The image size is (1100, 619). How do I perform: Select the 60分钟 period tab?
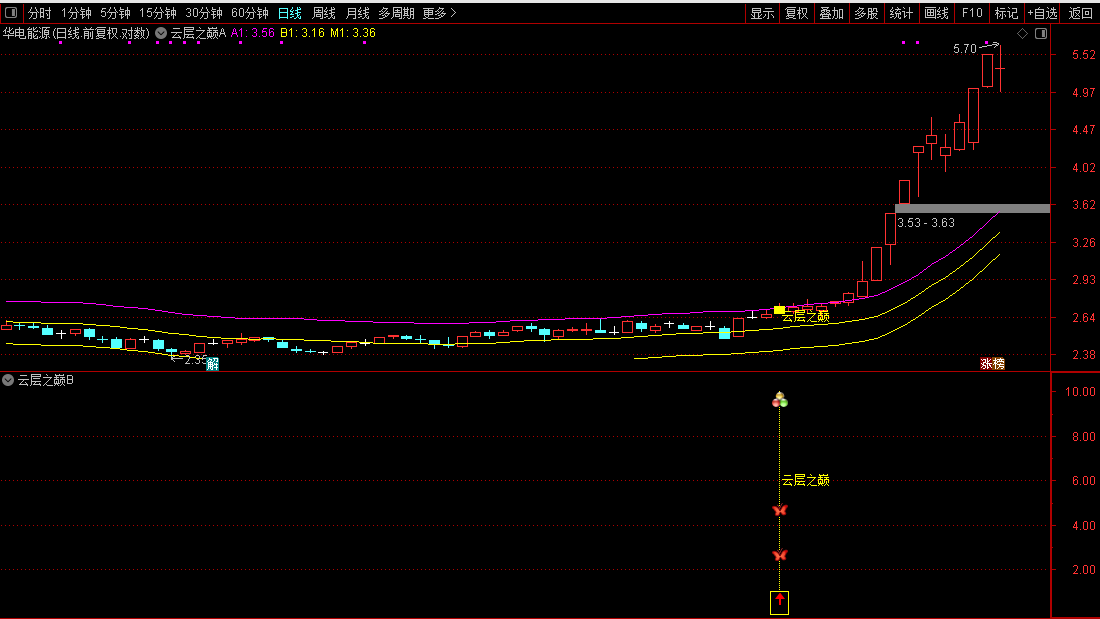250,13
